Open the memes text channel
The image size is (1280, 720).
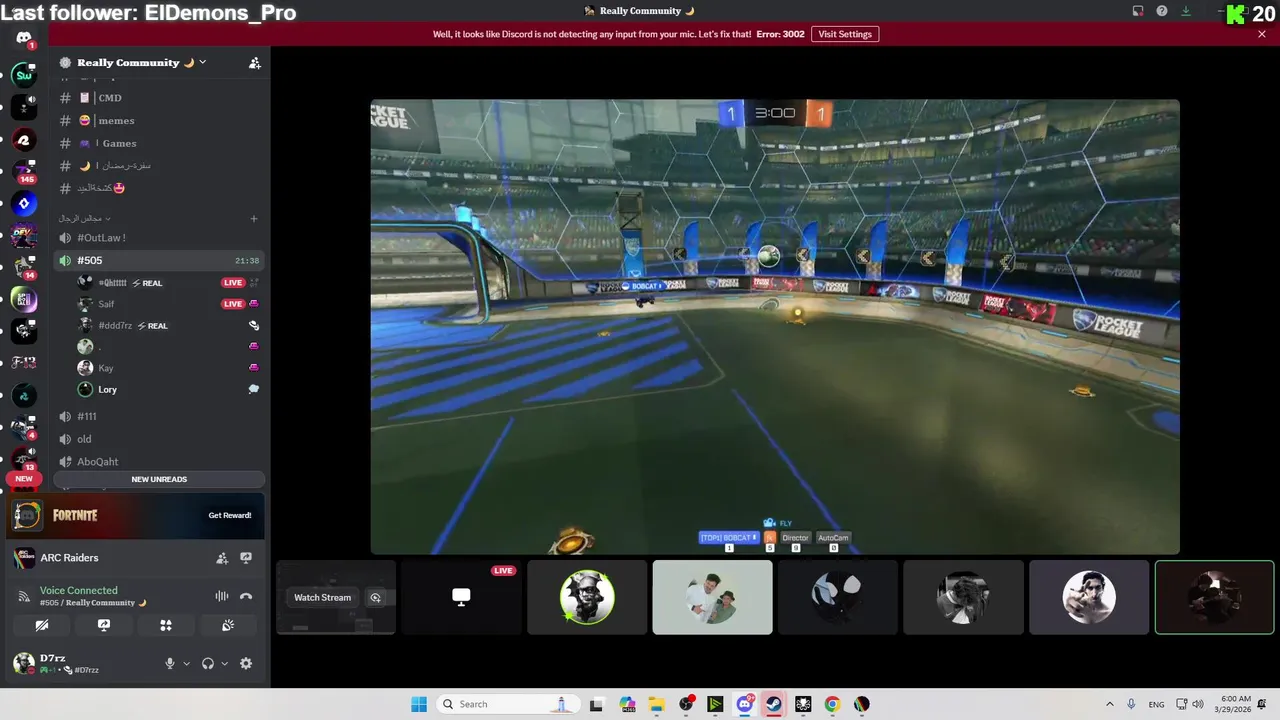(x=159, y=121)
